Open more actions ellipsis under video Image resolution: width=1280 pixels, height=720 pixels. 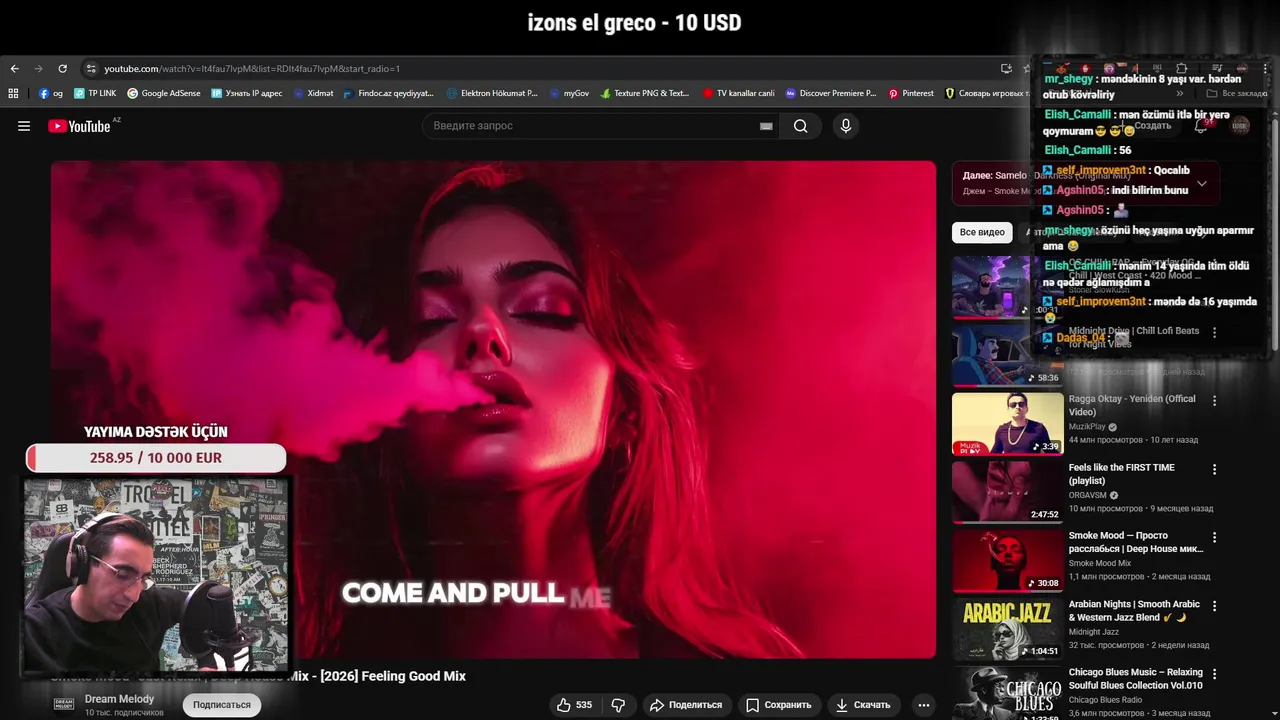(x=924, y=705)
